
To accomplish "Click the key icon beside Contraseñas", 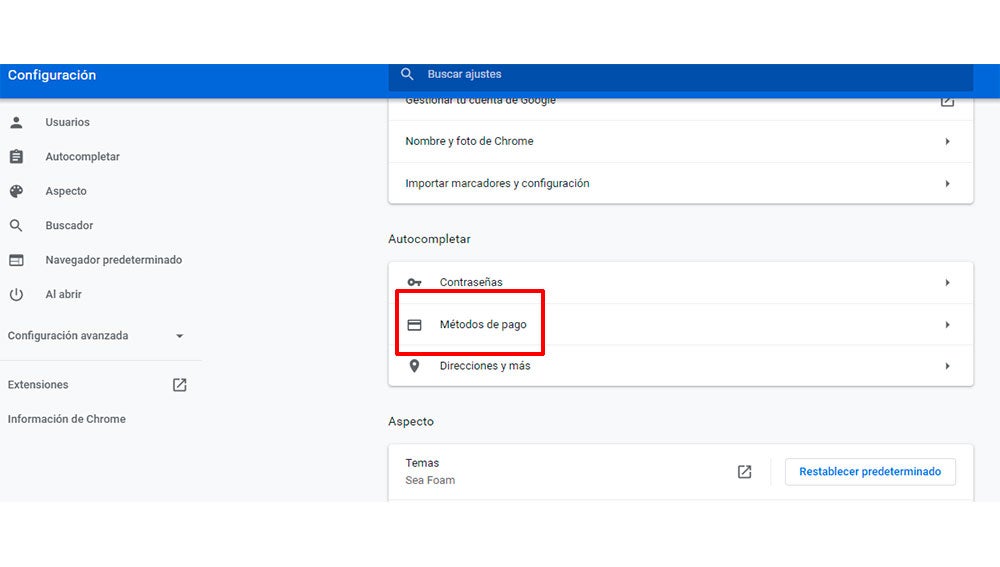I will [x=415, y=282].
